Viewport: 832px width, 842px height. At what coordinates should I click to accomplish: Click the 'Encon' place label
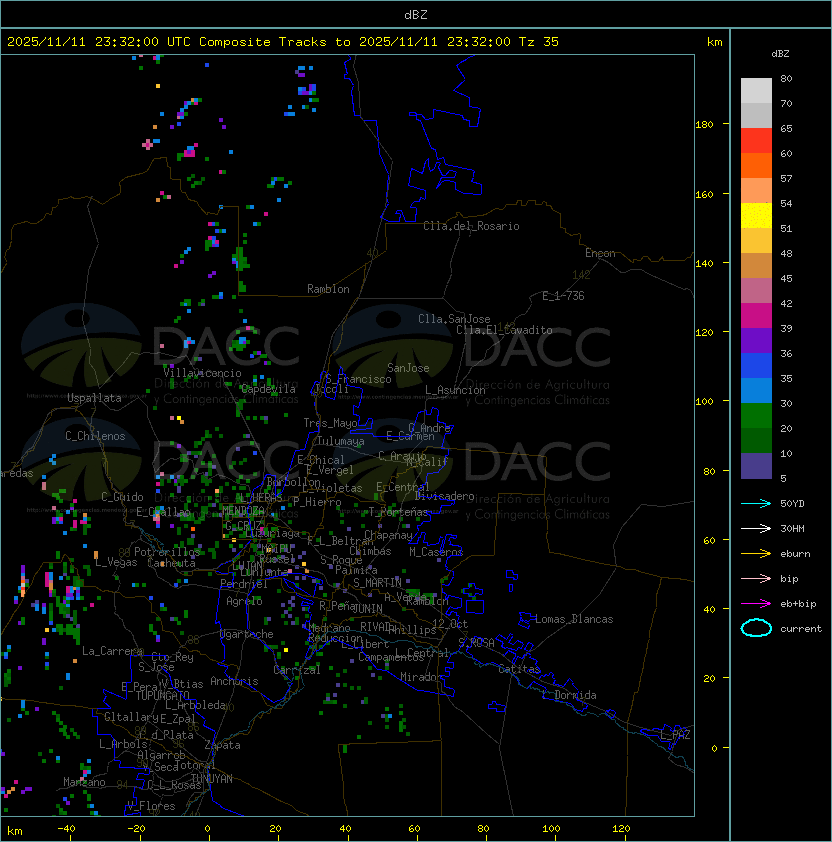pyautogui.click(x=600, y=253)
